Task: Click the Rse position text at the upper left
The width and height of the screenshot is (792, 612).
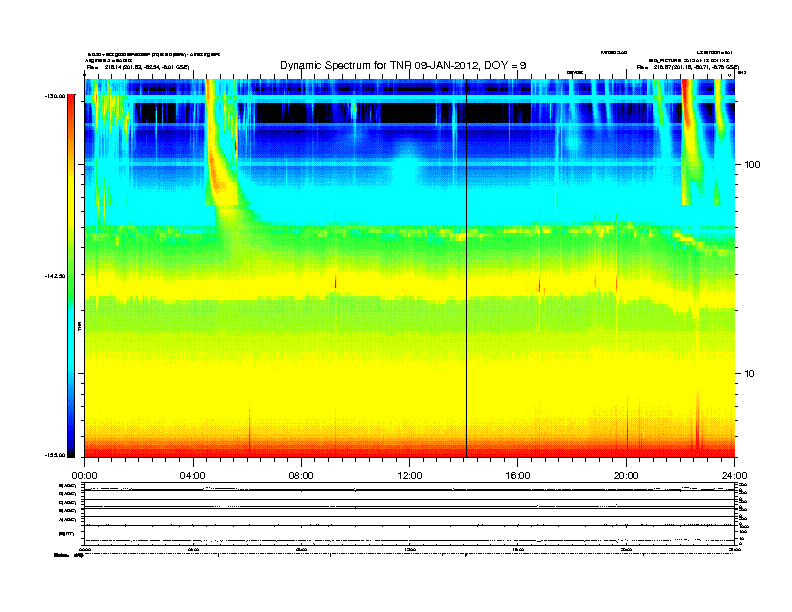Action: (138, 67)
